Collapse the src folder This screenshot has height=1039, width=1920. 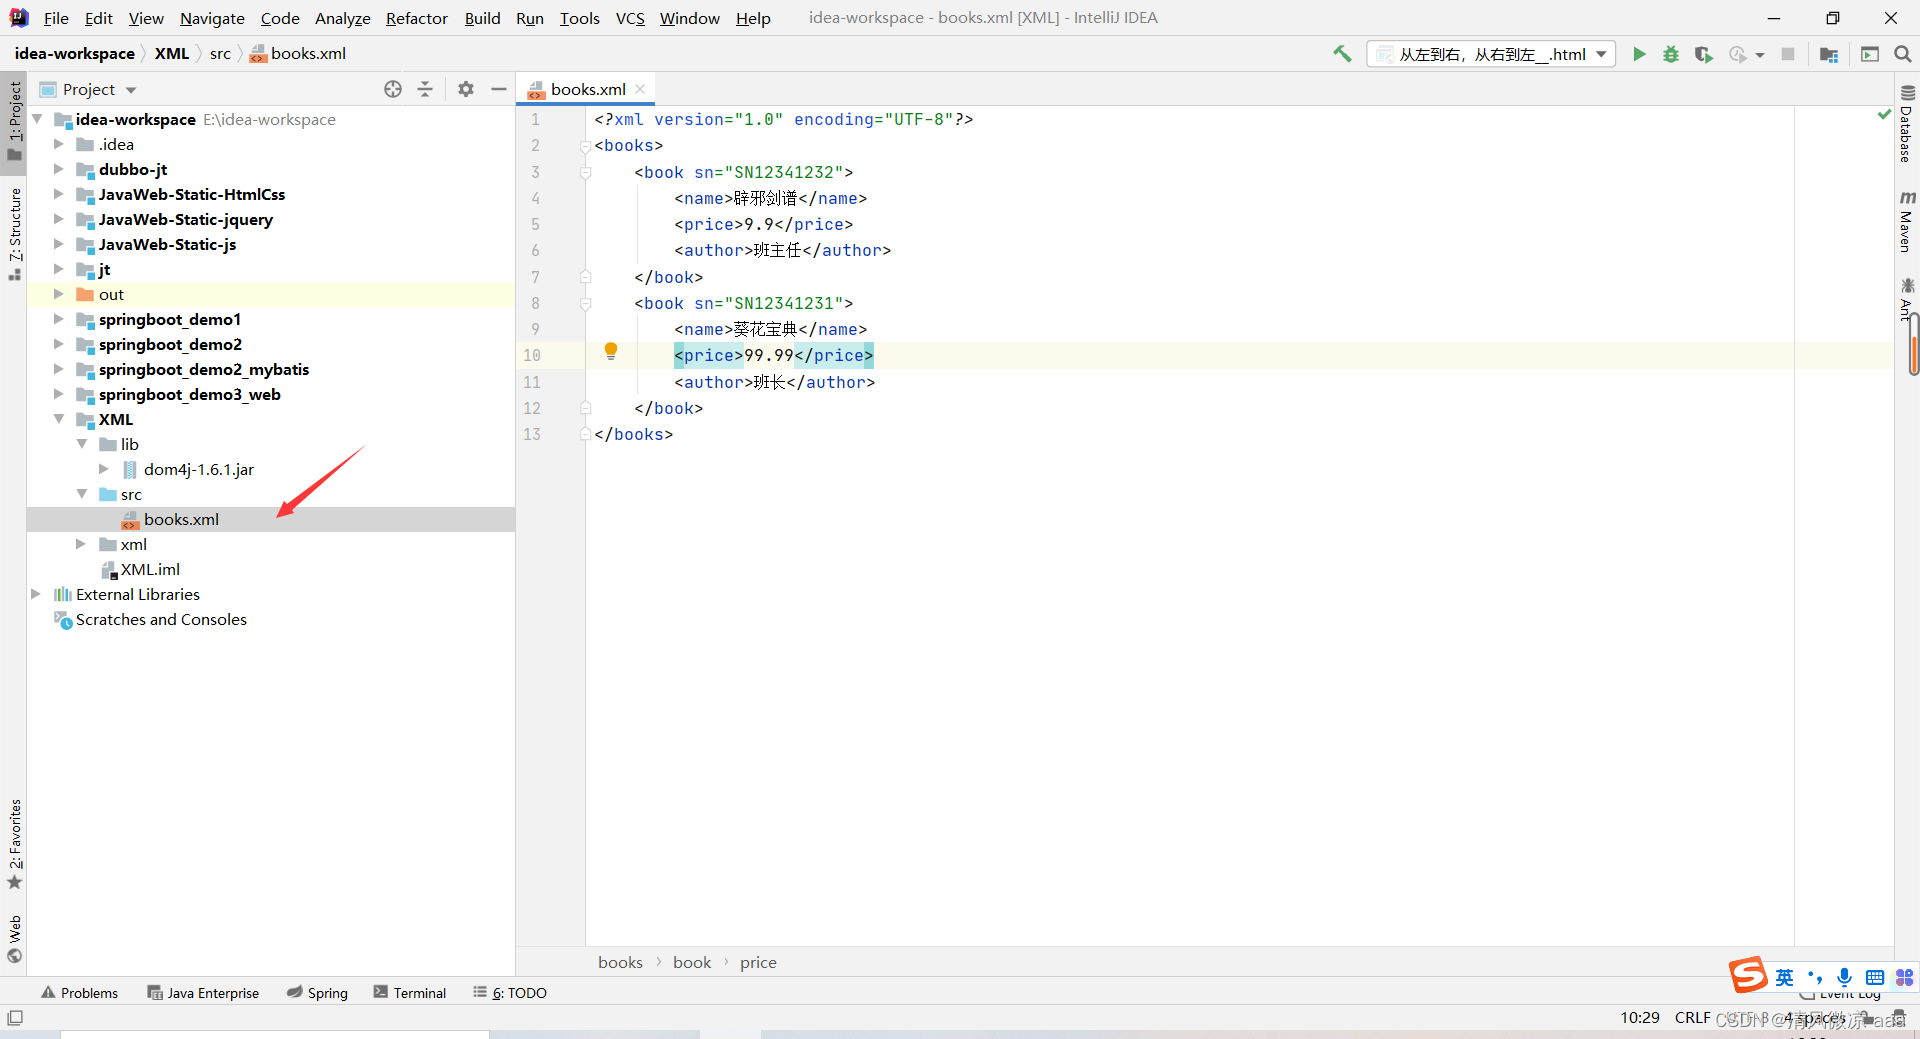coord(82,494)
